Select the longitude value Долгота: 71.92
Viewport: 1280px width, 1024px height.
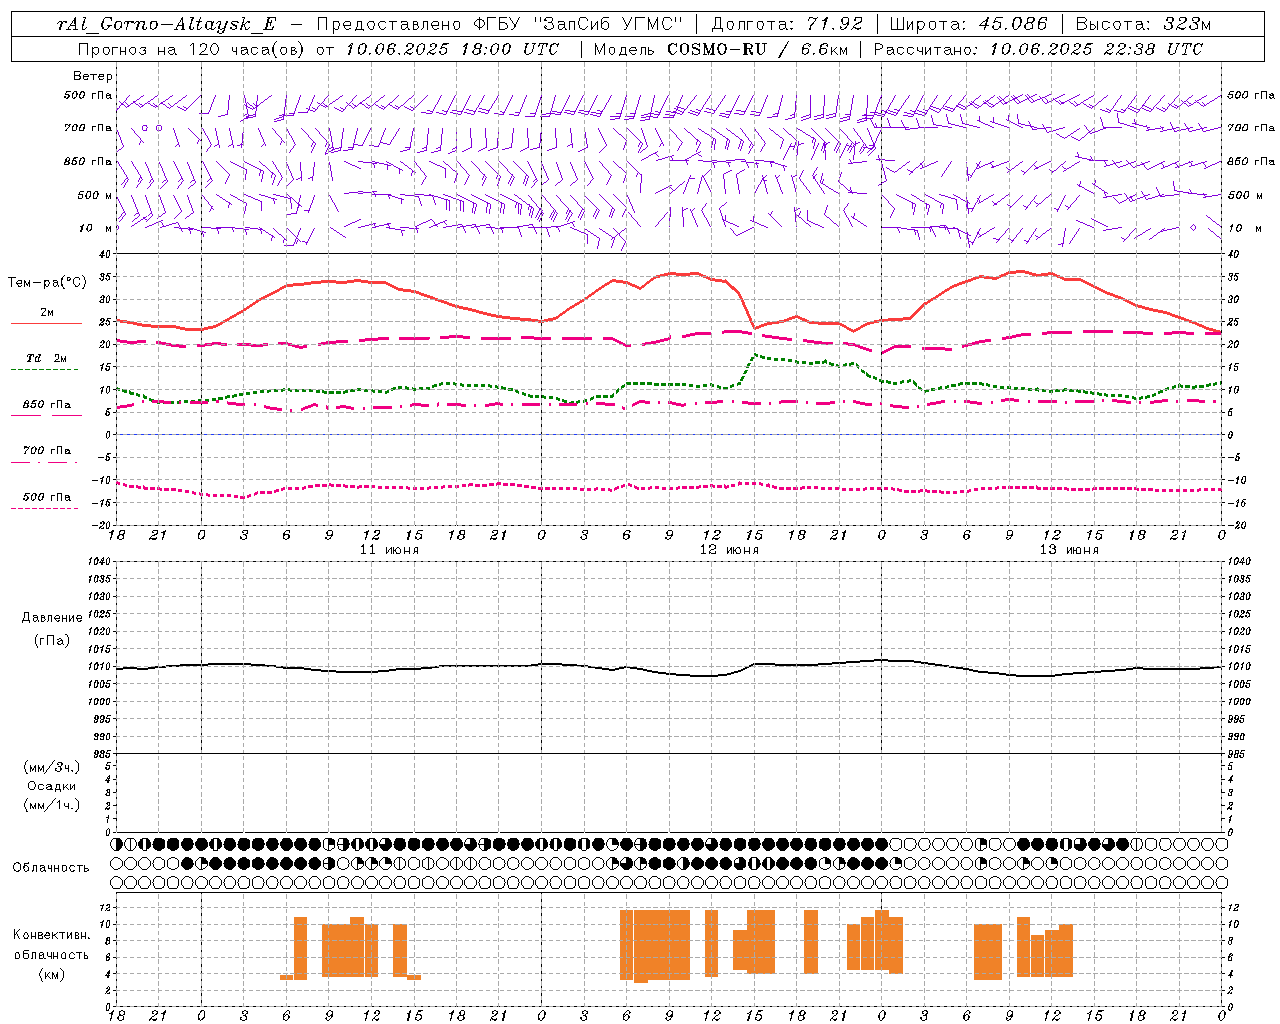point(787,24)
